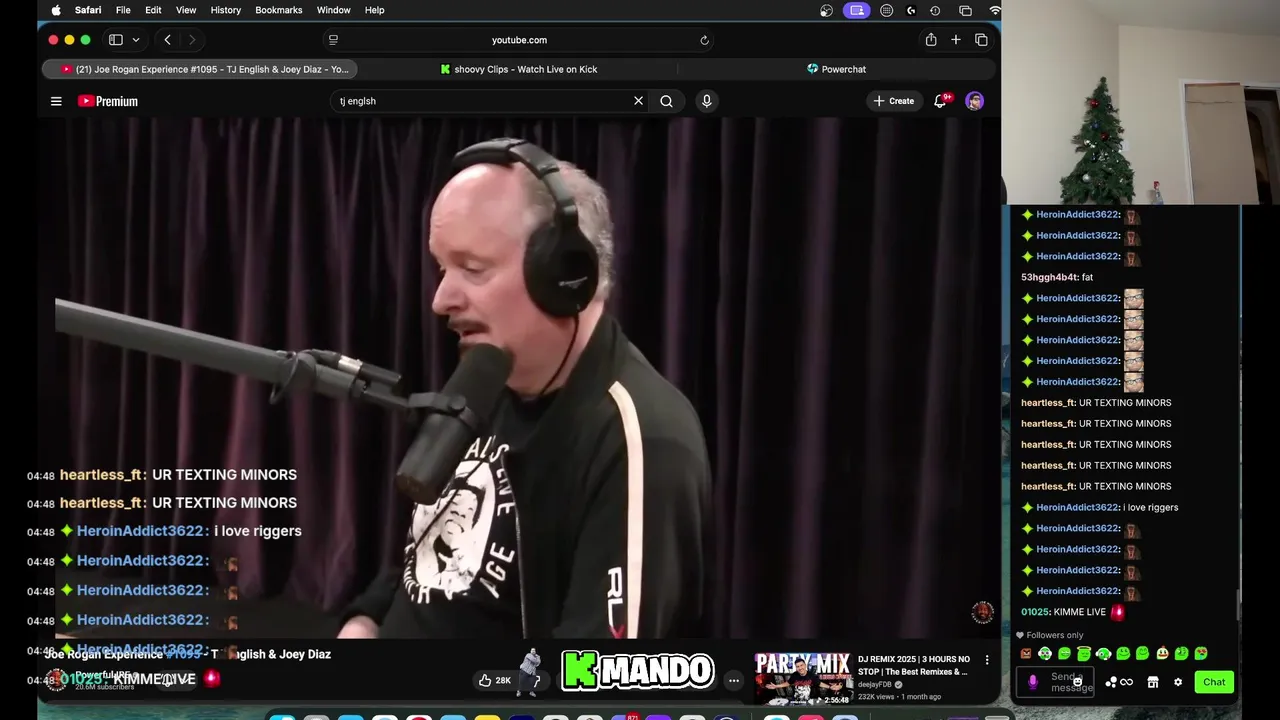This screenshot has width=1280, height=720.
Task: Submit search with the magnifier button
Action: coord(666,101)
